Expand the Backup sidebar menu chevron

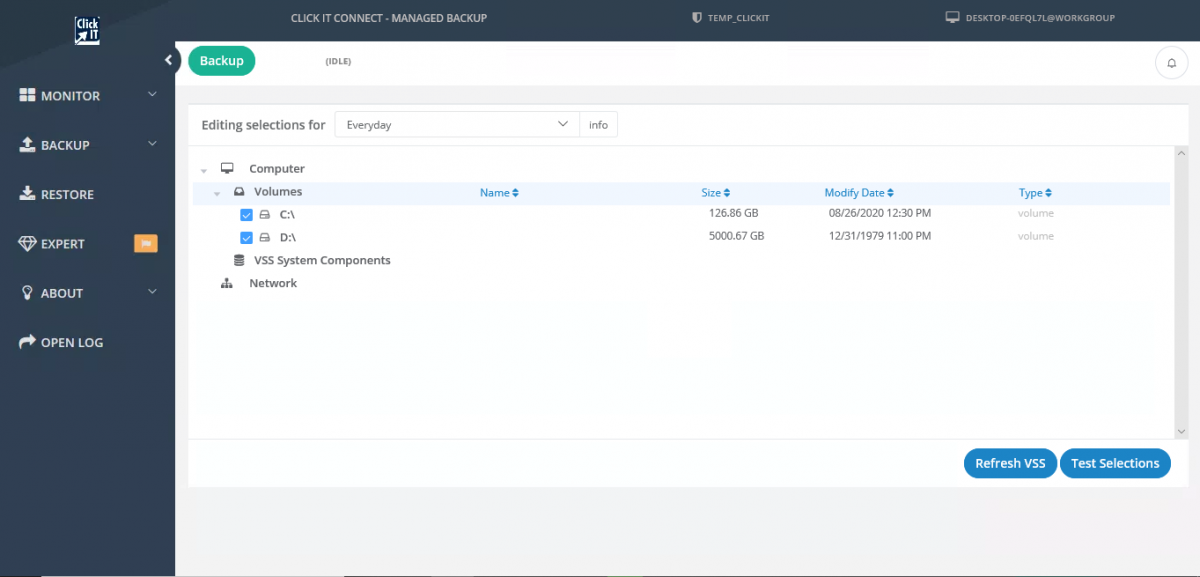click(x=153, y=144)
